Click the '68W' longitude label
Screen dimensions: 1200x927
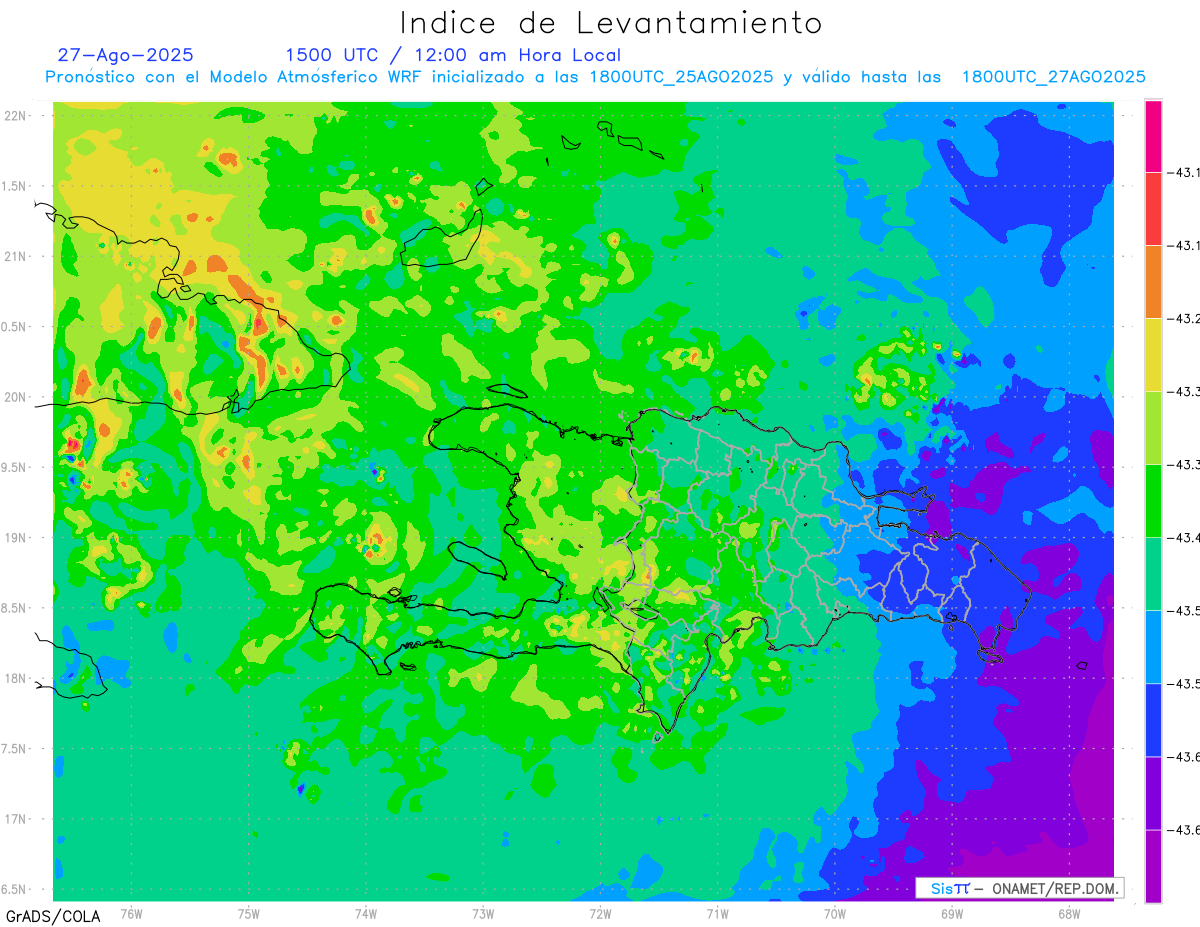1069,913
